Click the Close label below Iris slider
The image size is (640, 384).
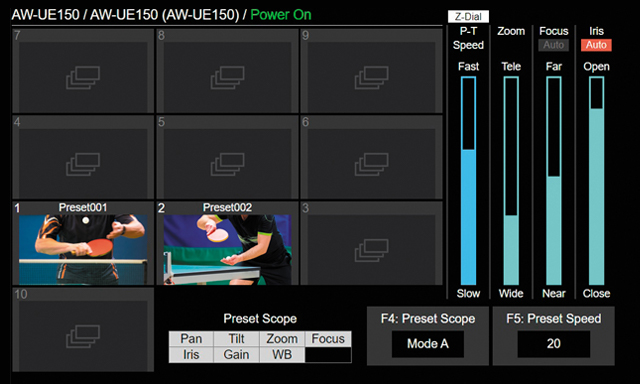click(596, 293)
